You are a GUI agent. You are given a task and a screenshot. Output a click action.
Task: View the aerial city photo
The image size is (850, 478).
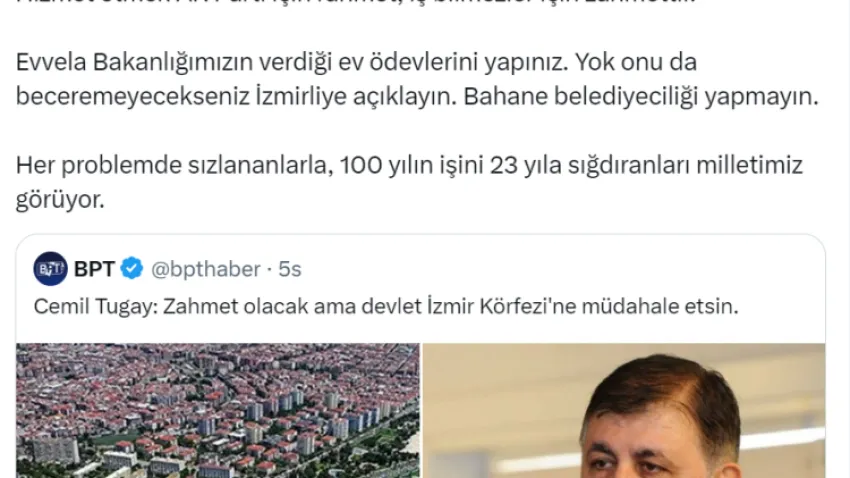coord(217,411)
